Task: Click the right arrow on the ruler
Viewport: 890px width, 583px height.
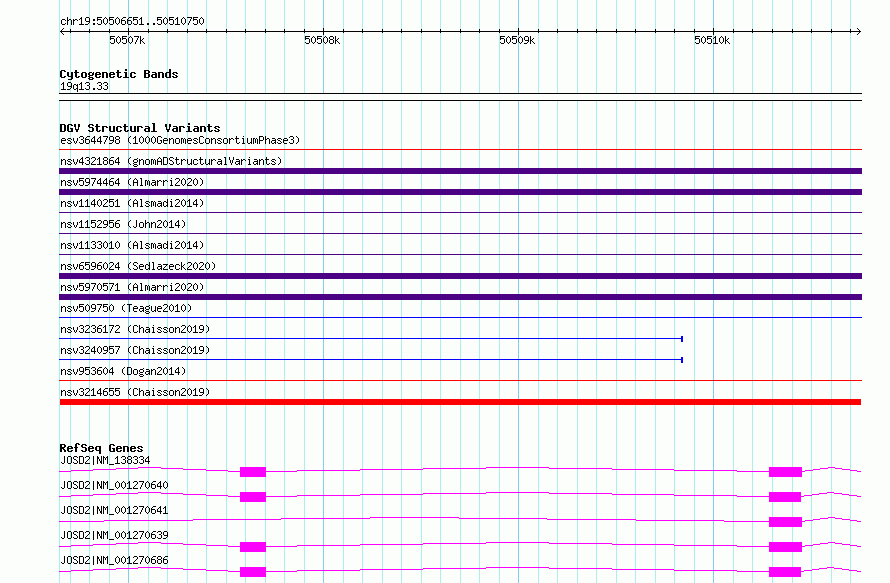Action: click(858, 31)
